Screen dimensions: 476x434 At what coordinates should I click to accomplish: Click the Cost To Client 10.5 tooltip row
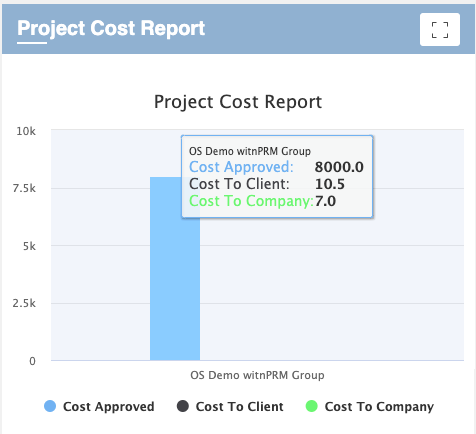click(x=267, y=184)
